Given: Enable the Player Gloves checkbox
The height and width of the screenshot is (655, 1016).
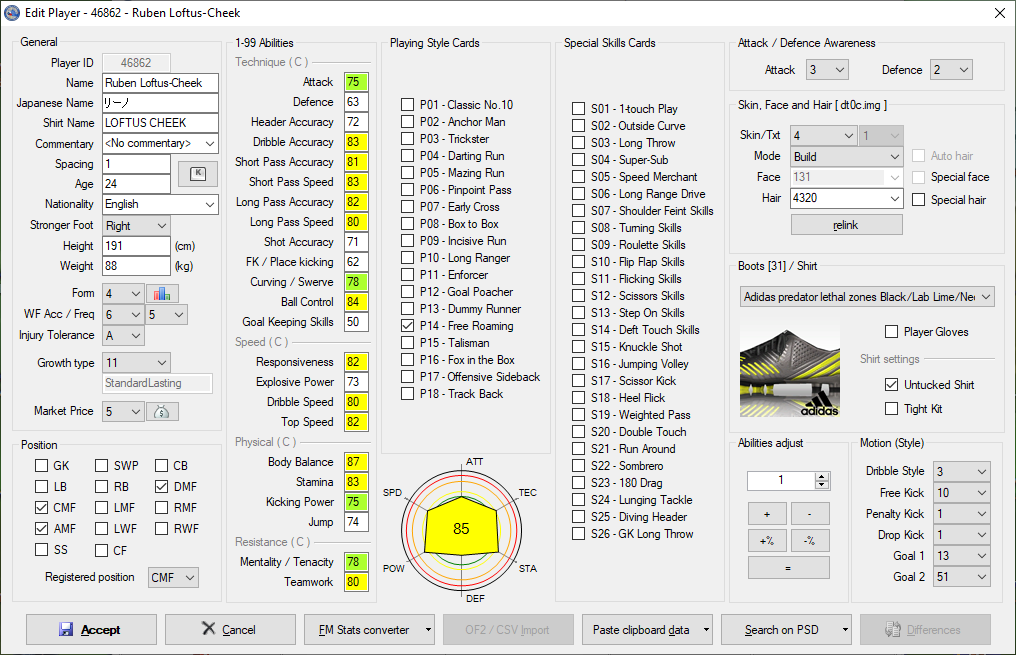Looking at the screenshot, I should pyautogui.click(x=892, y=332).
